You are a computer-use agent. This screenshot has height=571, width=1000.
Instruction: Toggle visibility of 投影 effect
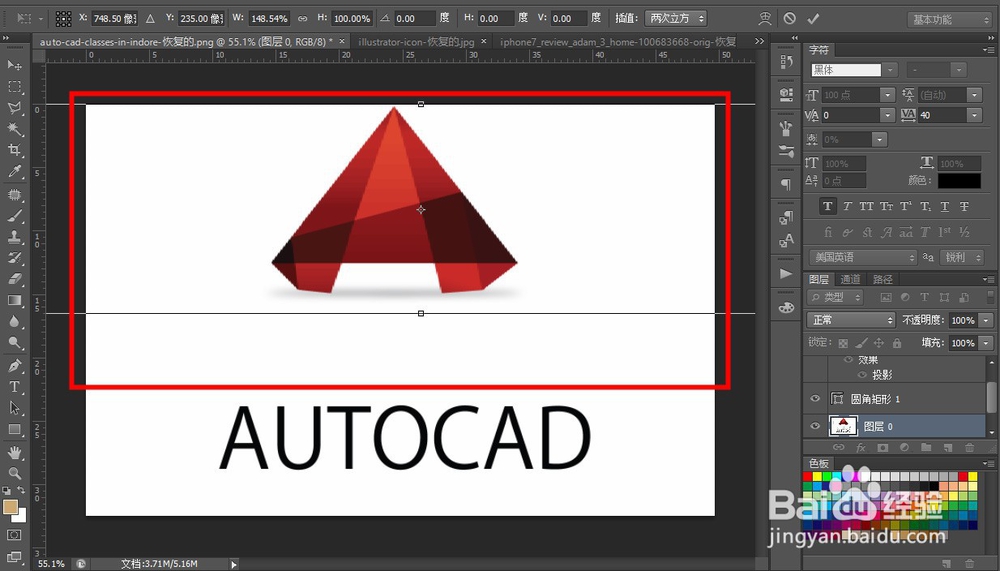point(862,375)
